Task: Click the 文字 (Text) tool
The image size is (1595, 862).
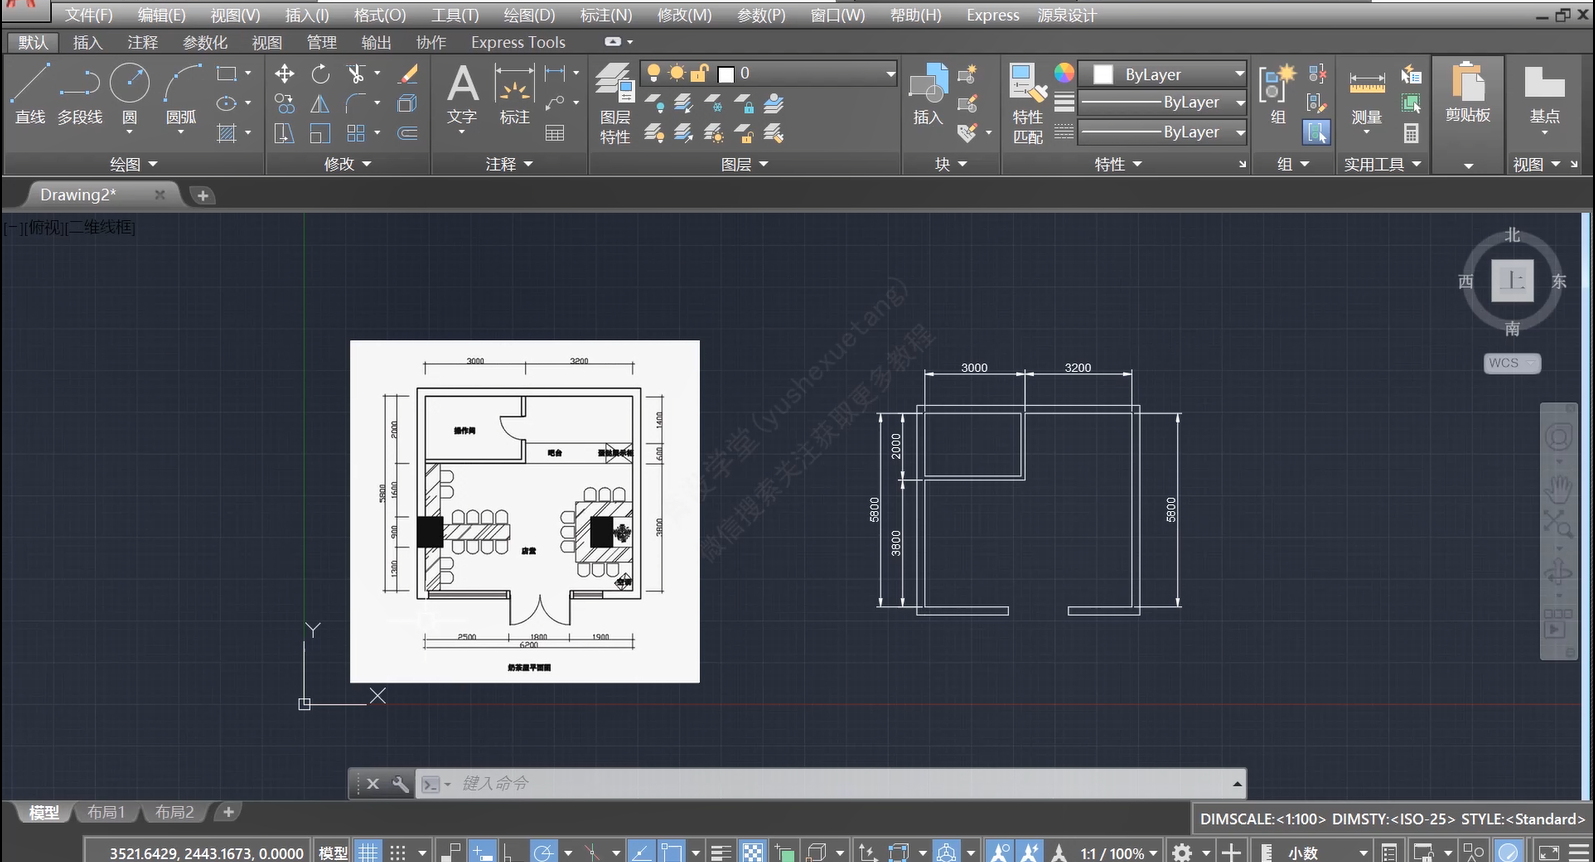Action: coord(462,94)
